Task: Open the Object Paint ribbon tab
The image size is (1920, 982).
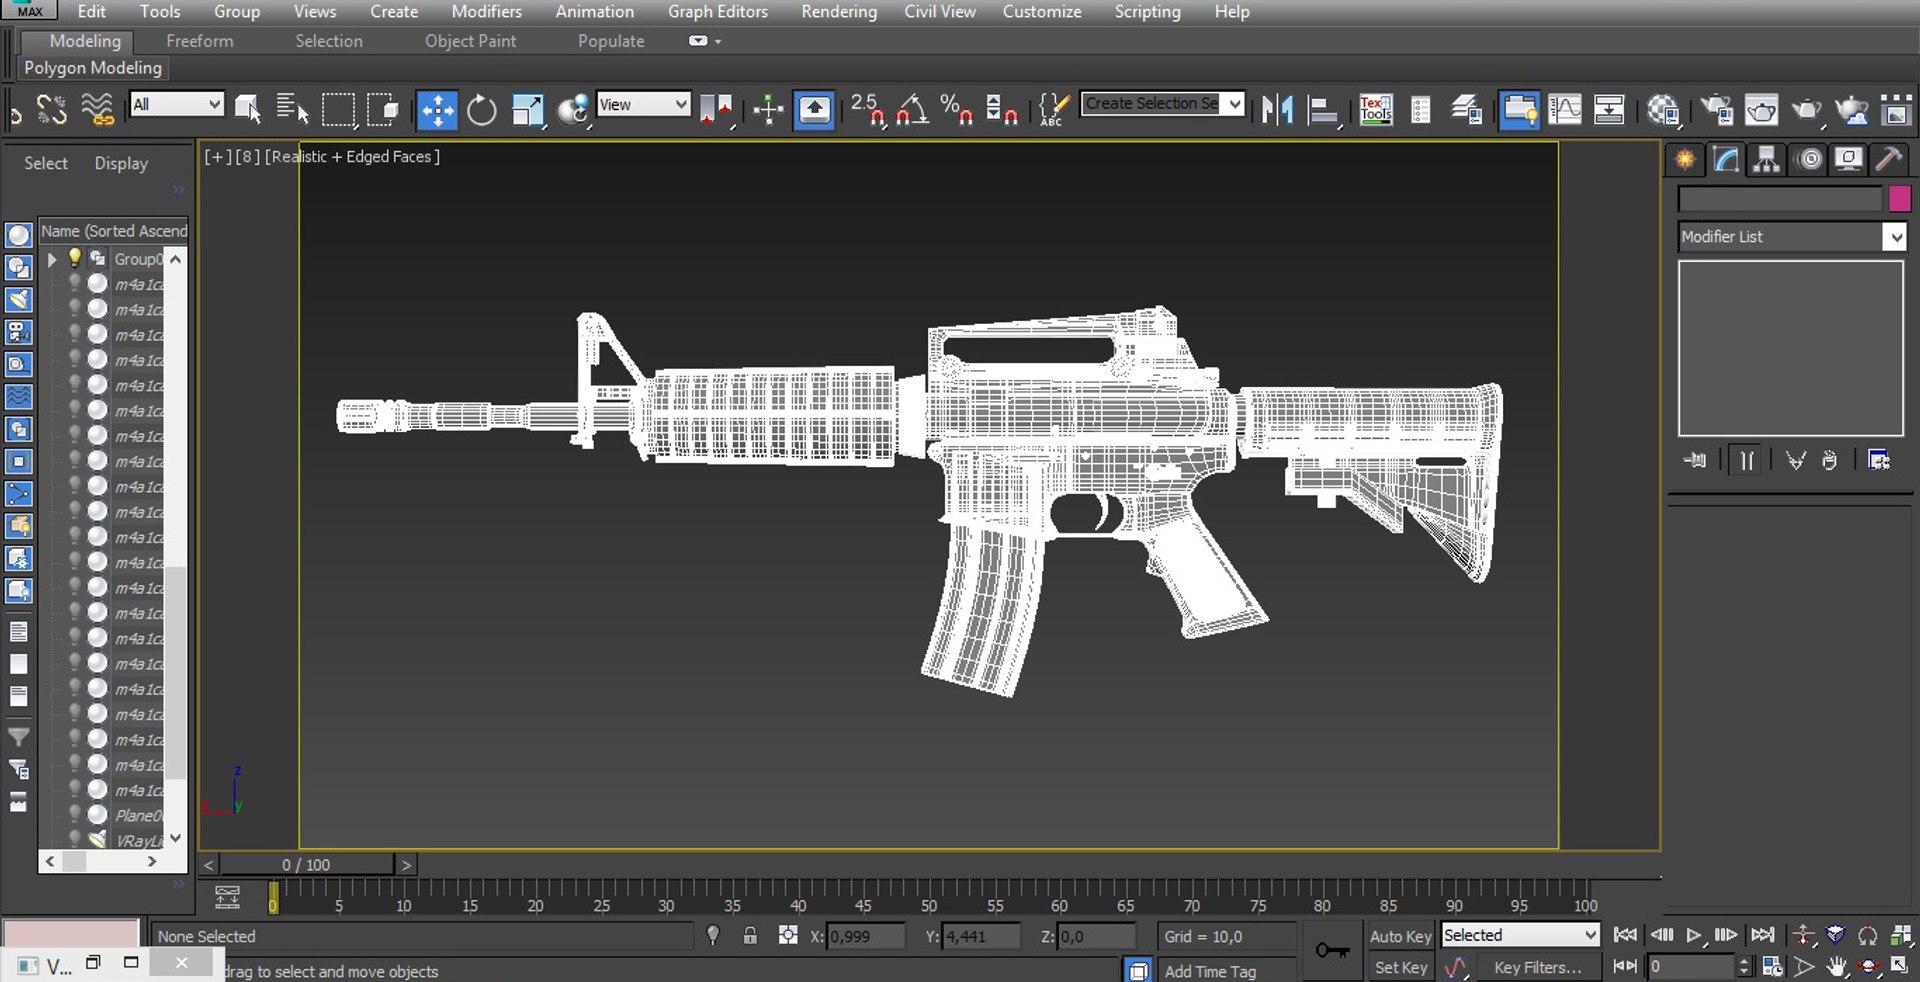Action: (x=471, y=41)
